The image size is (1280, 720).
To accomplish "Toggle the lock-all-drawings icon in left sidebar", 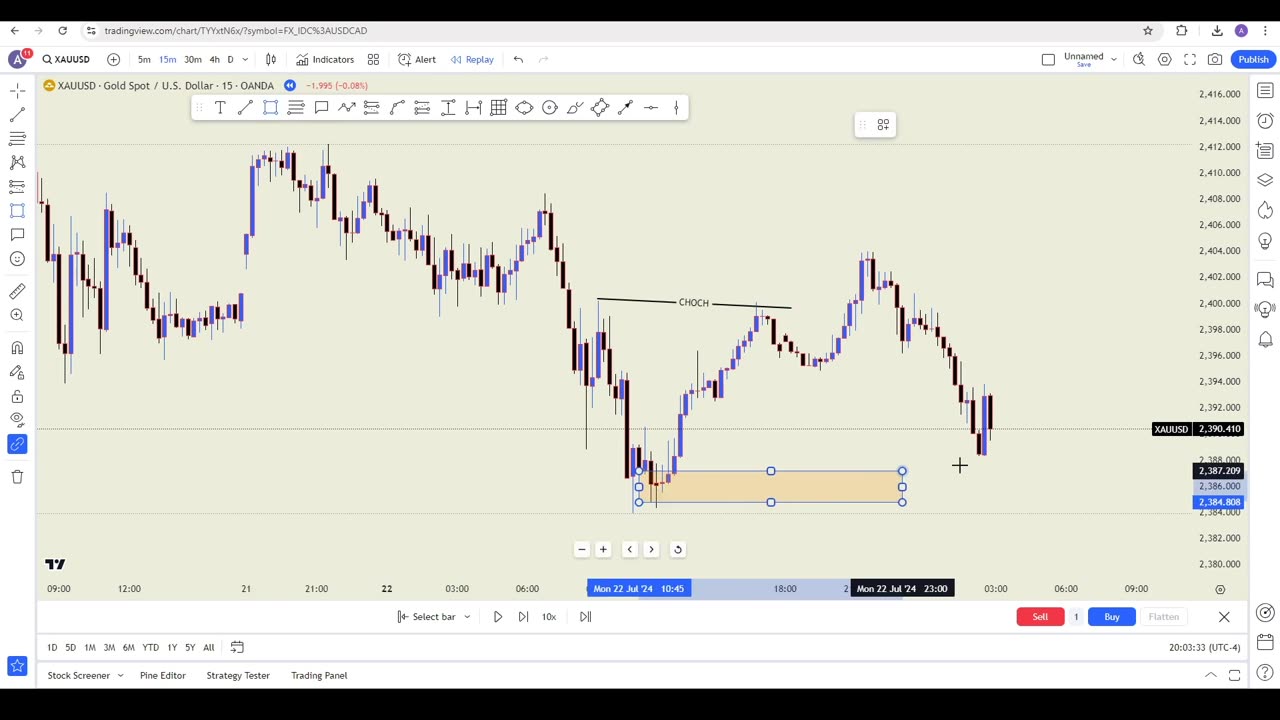I will [x=17, y=396].
